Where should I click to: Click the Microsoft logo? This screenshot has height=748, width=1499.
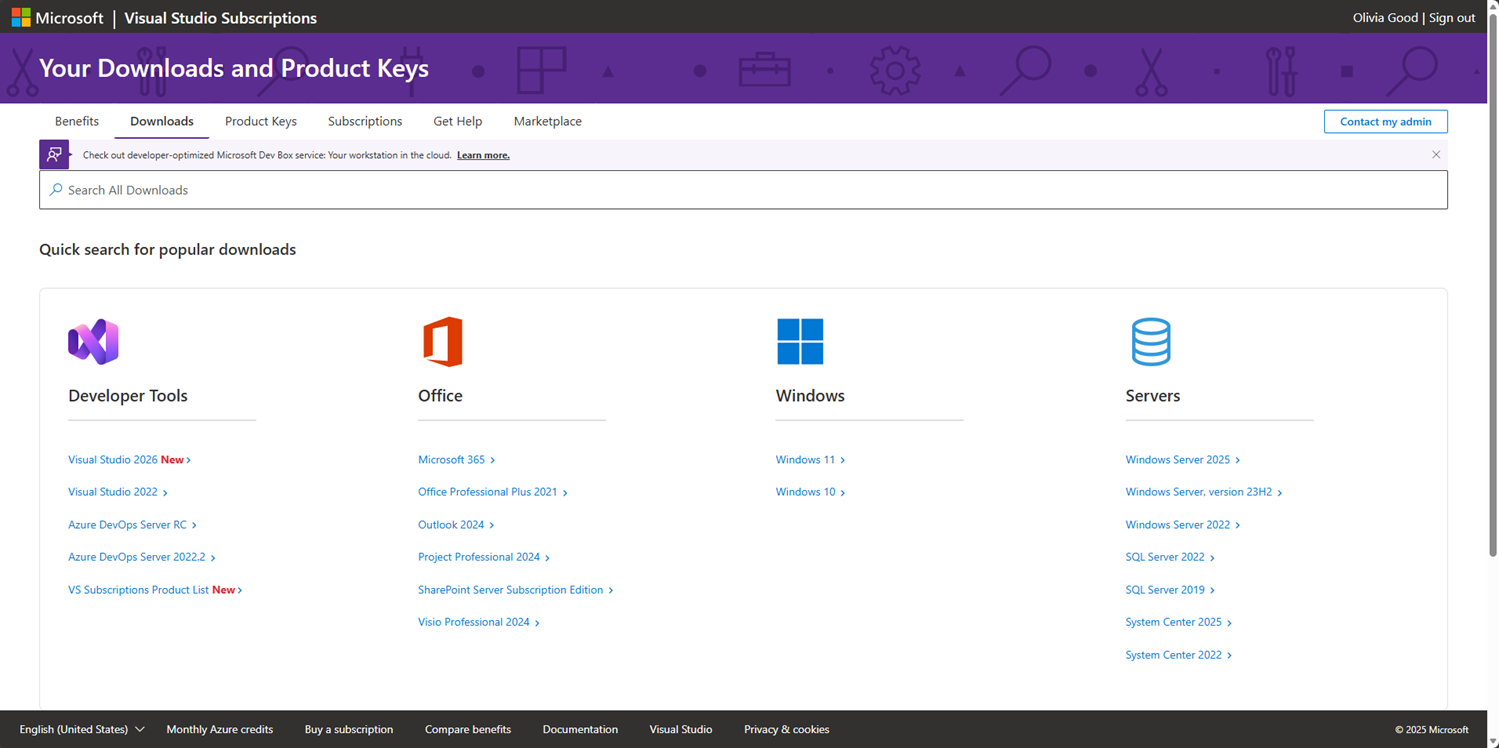[21, 16]
